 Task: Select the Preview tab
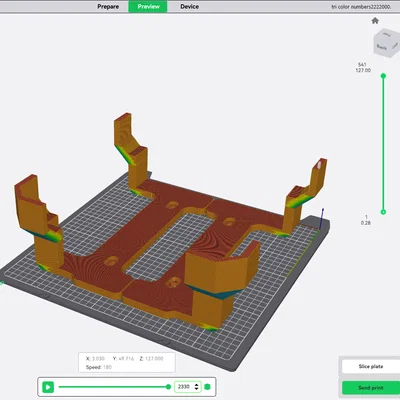click(x=148, y=6)
